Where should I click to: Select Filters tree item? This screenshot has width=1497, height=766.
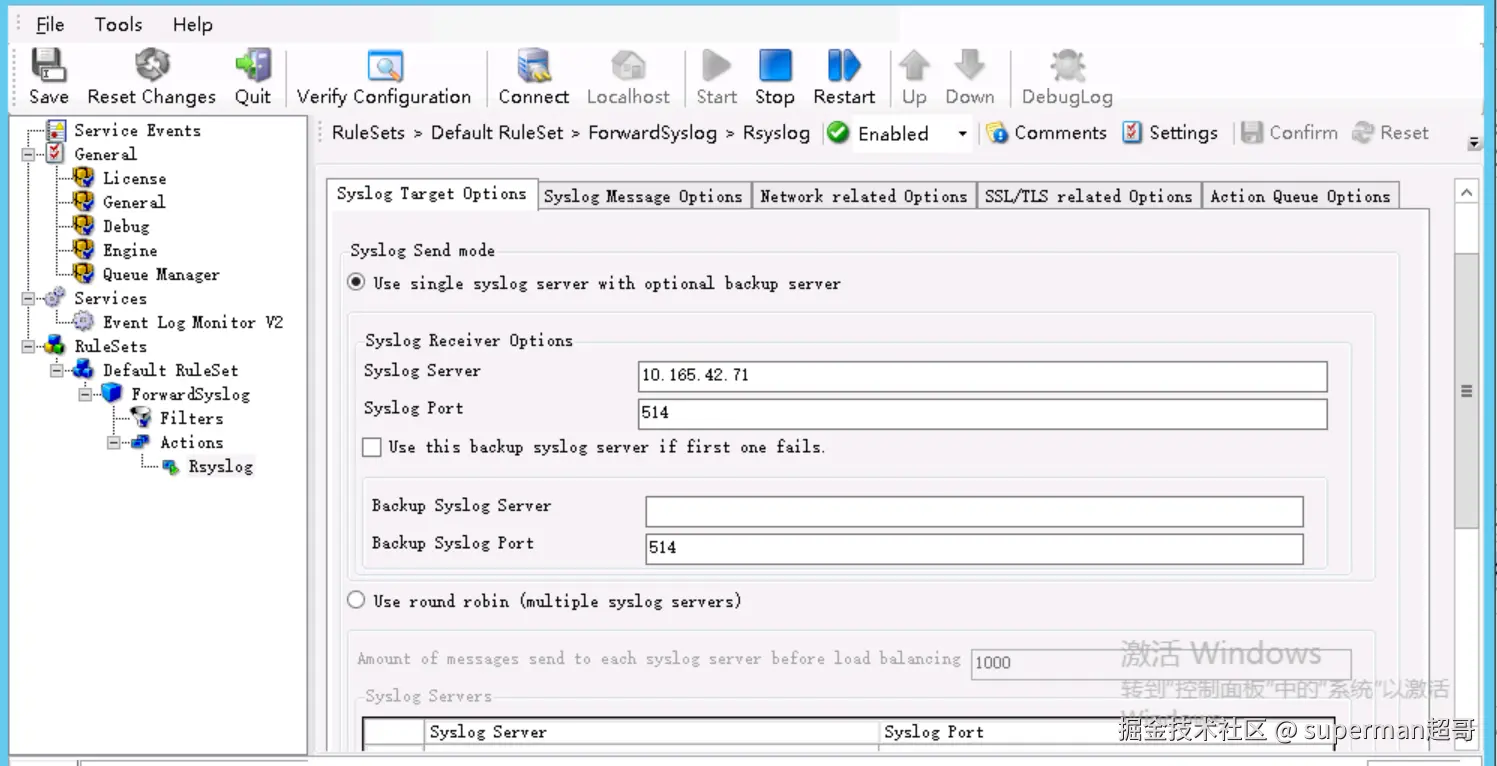(x=191, y=418)
